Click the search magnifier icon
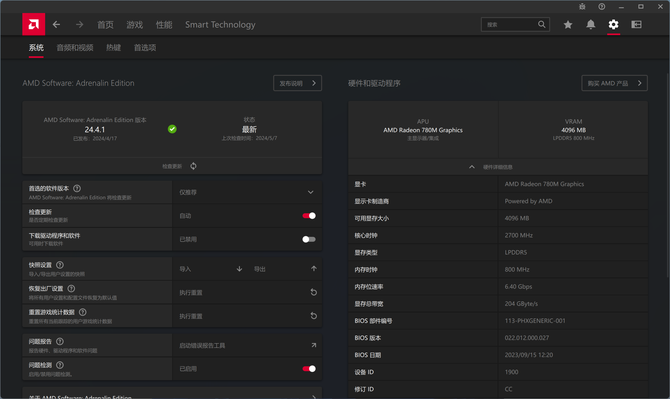The width and height of the screenshot is (670, 399). pyautogui.click(x=541, y=24)
